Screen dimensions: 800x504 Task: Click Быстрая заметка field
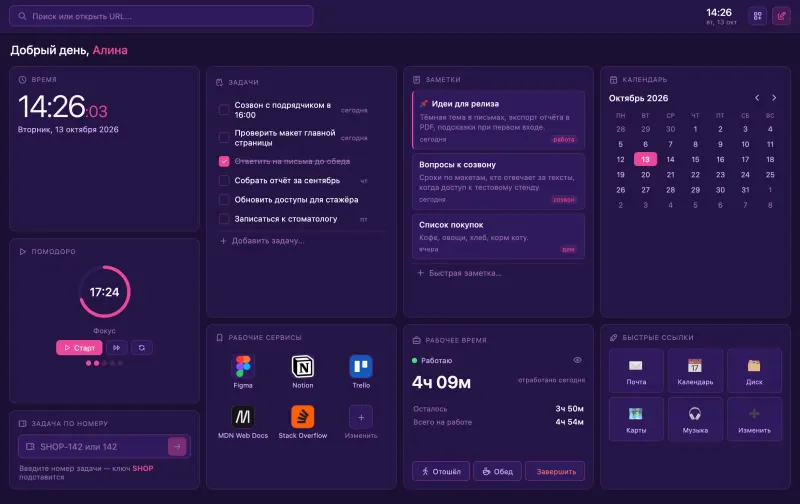point(498,273)
